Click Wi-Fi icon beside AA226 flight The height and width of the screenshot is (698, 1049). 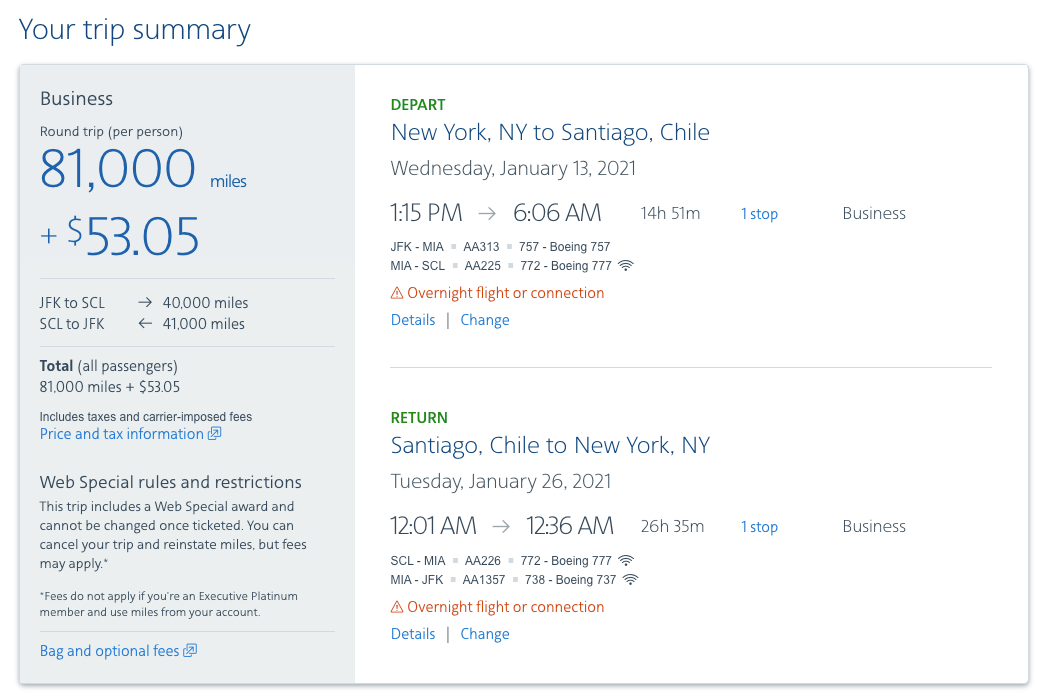click(x=626, y=560)
